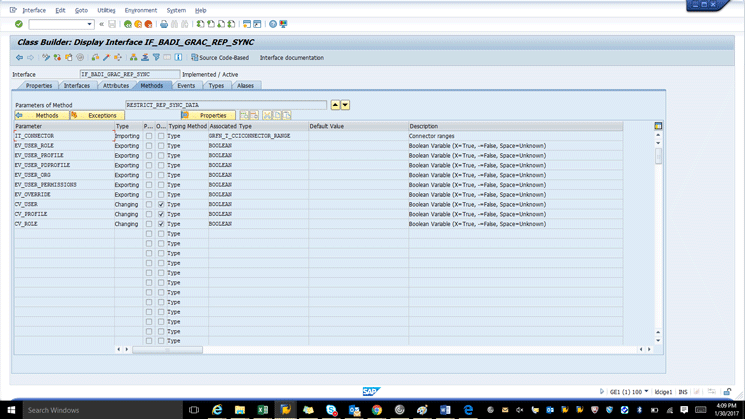
Task: Click the Display/Change pencil-glasses icon
Action: point(46,57)
